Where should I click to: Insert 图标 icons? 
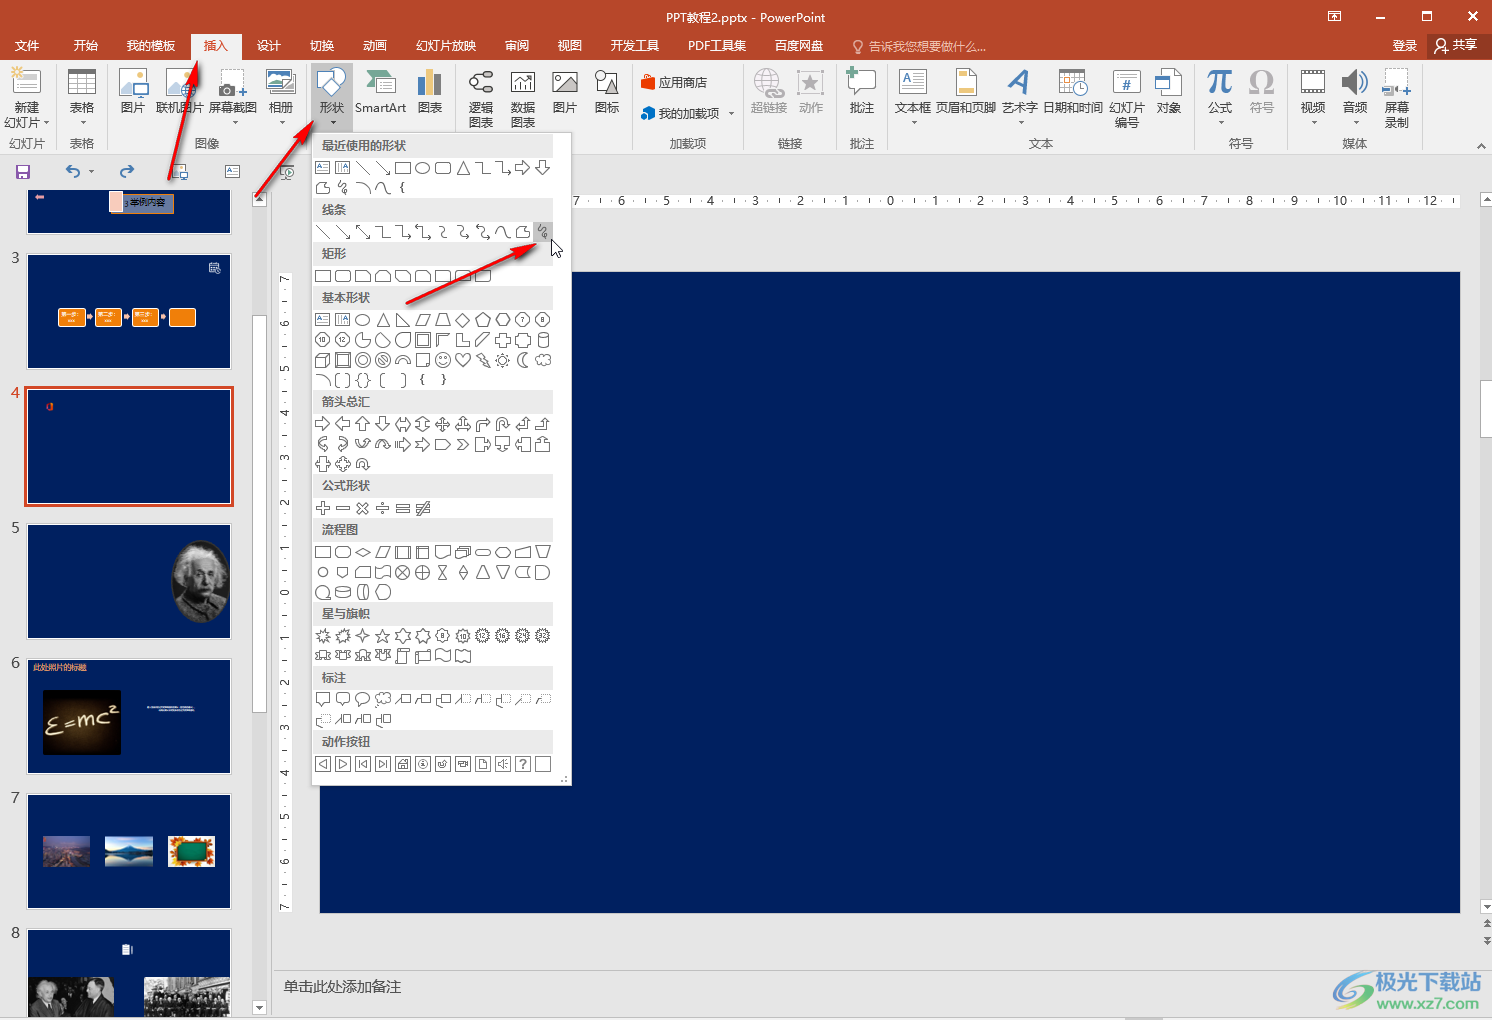[x=607, y=92]
